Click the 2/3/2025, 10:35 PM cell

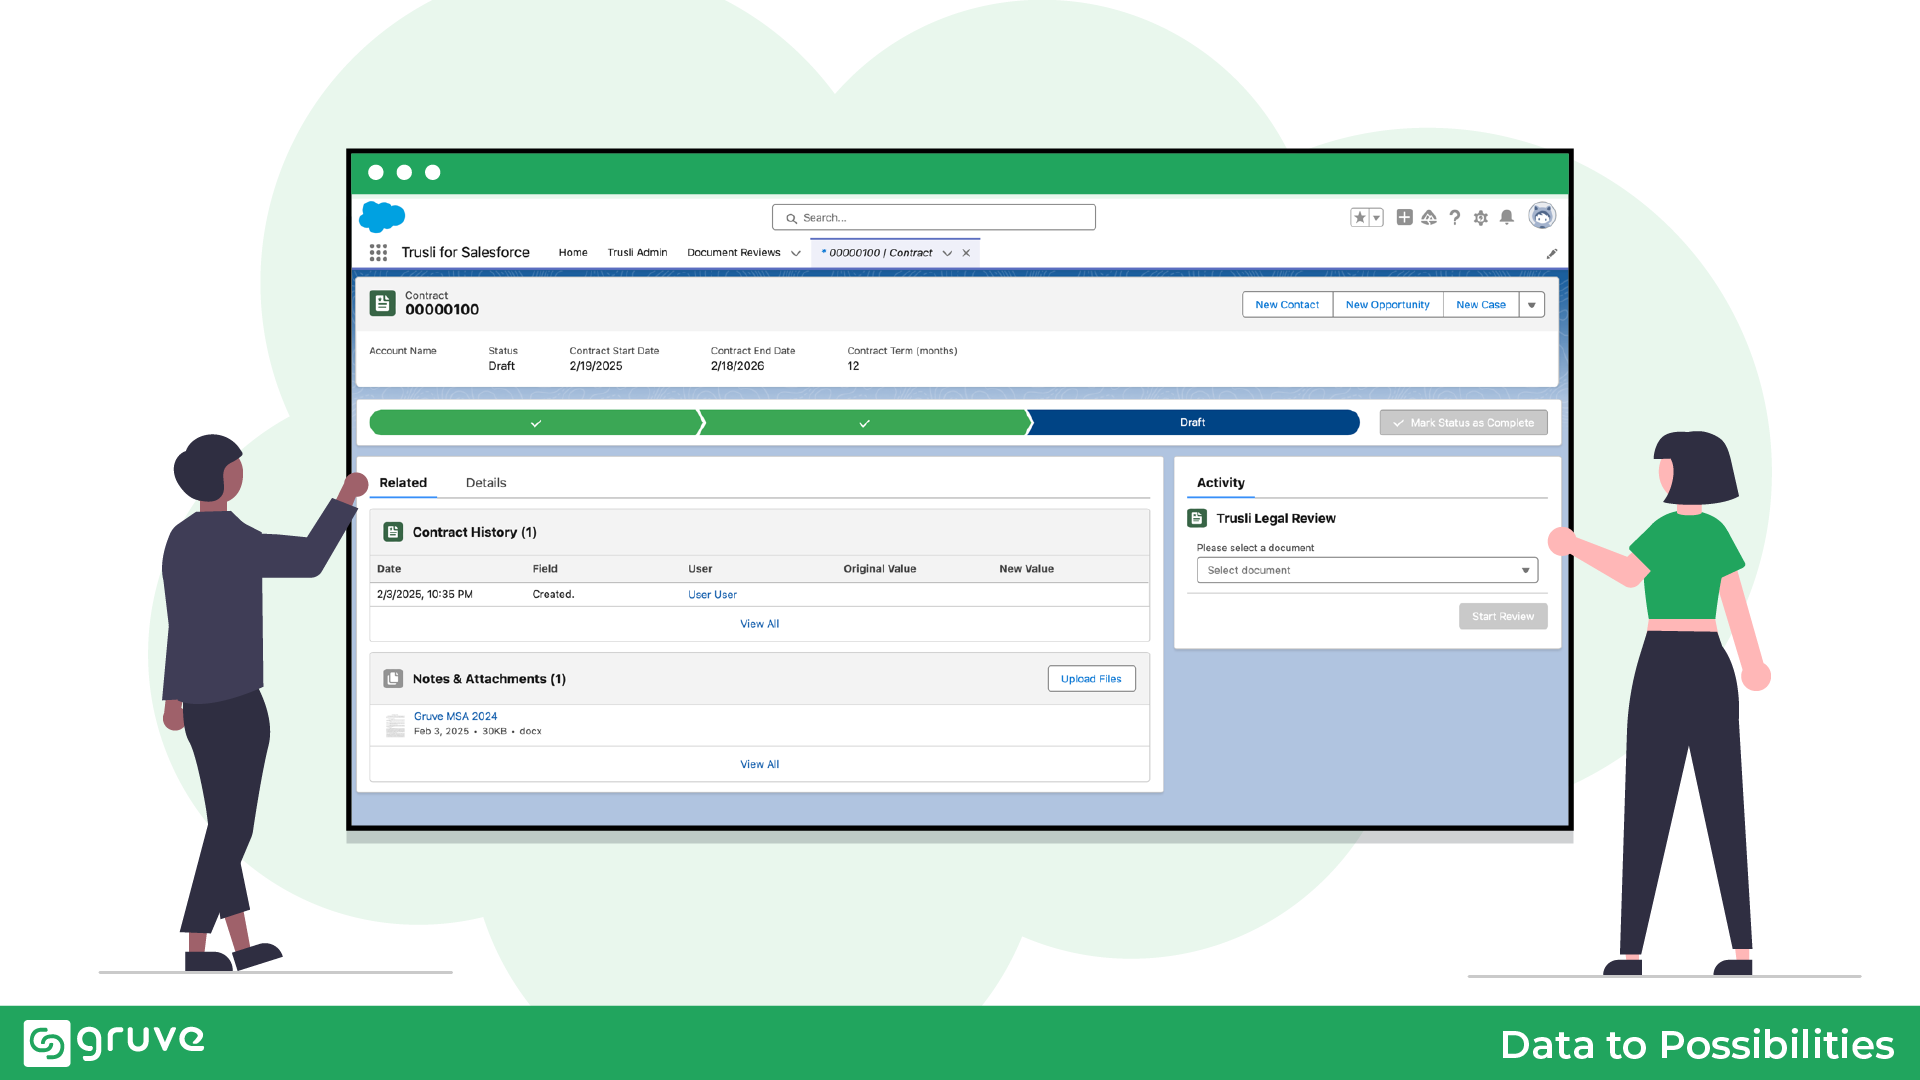pyautogui.click(x=425, y=595)
